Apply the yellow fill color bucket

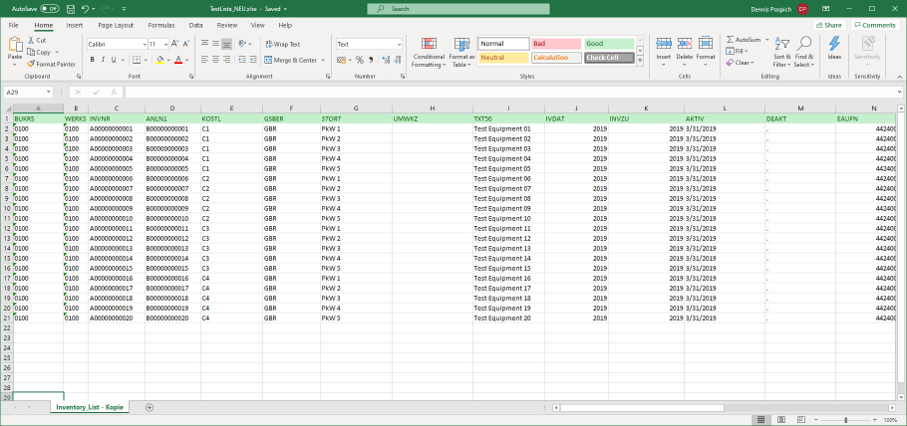pos(160,60)
